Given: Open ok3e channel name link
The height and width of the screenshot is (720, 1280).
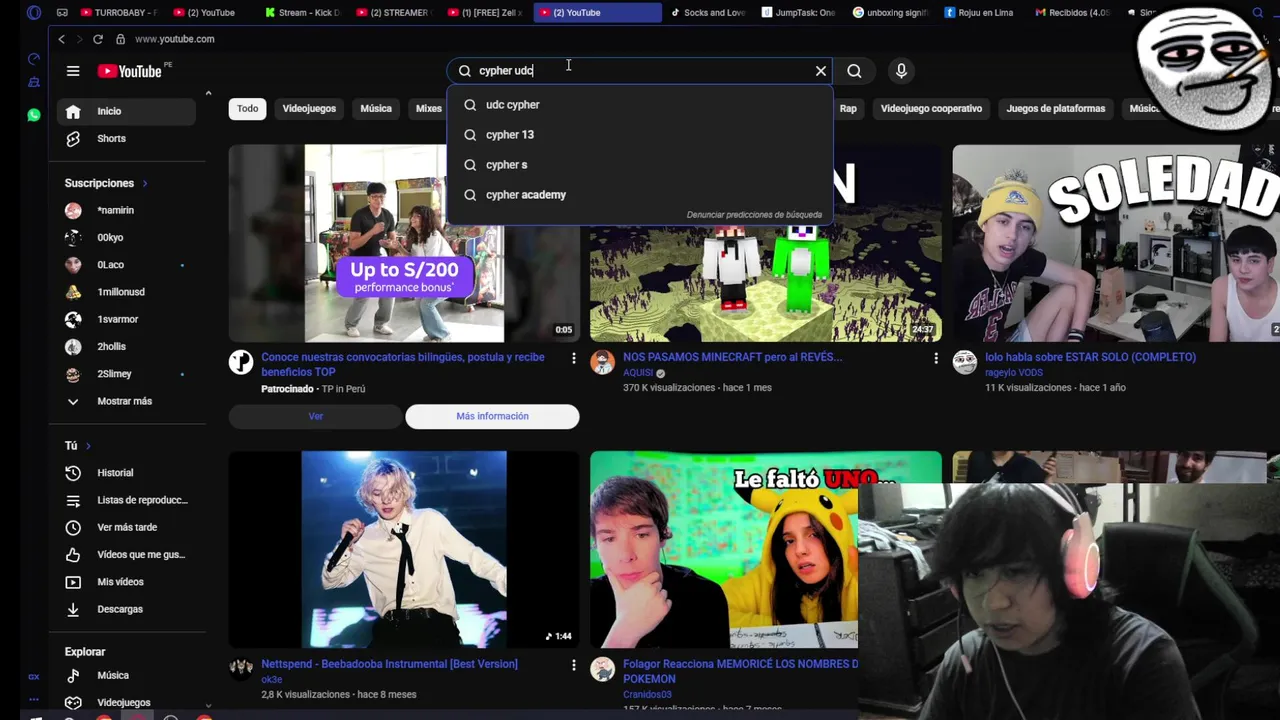Looking at the screenshot, I should tap(272, 680).
